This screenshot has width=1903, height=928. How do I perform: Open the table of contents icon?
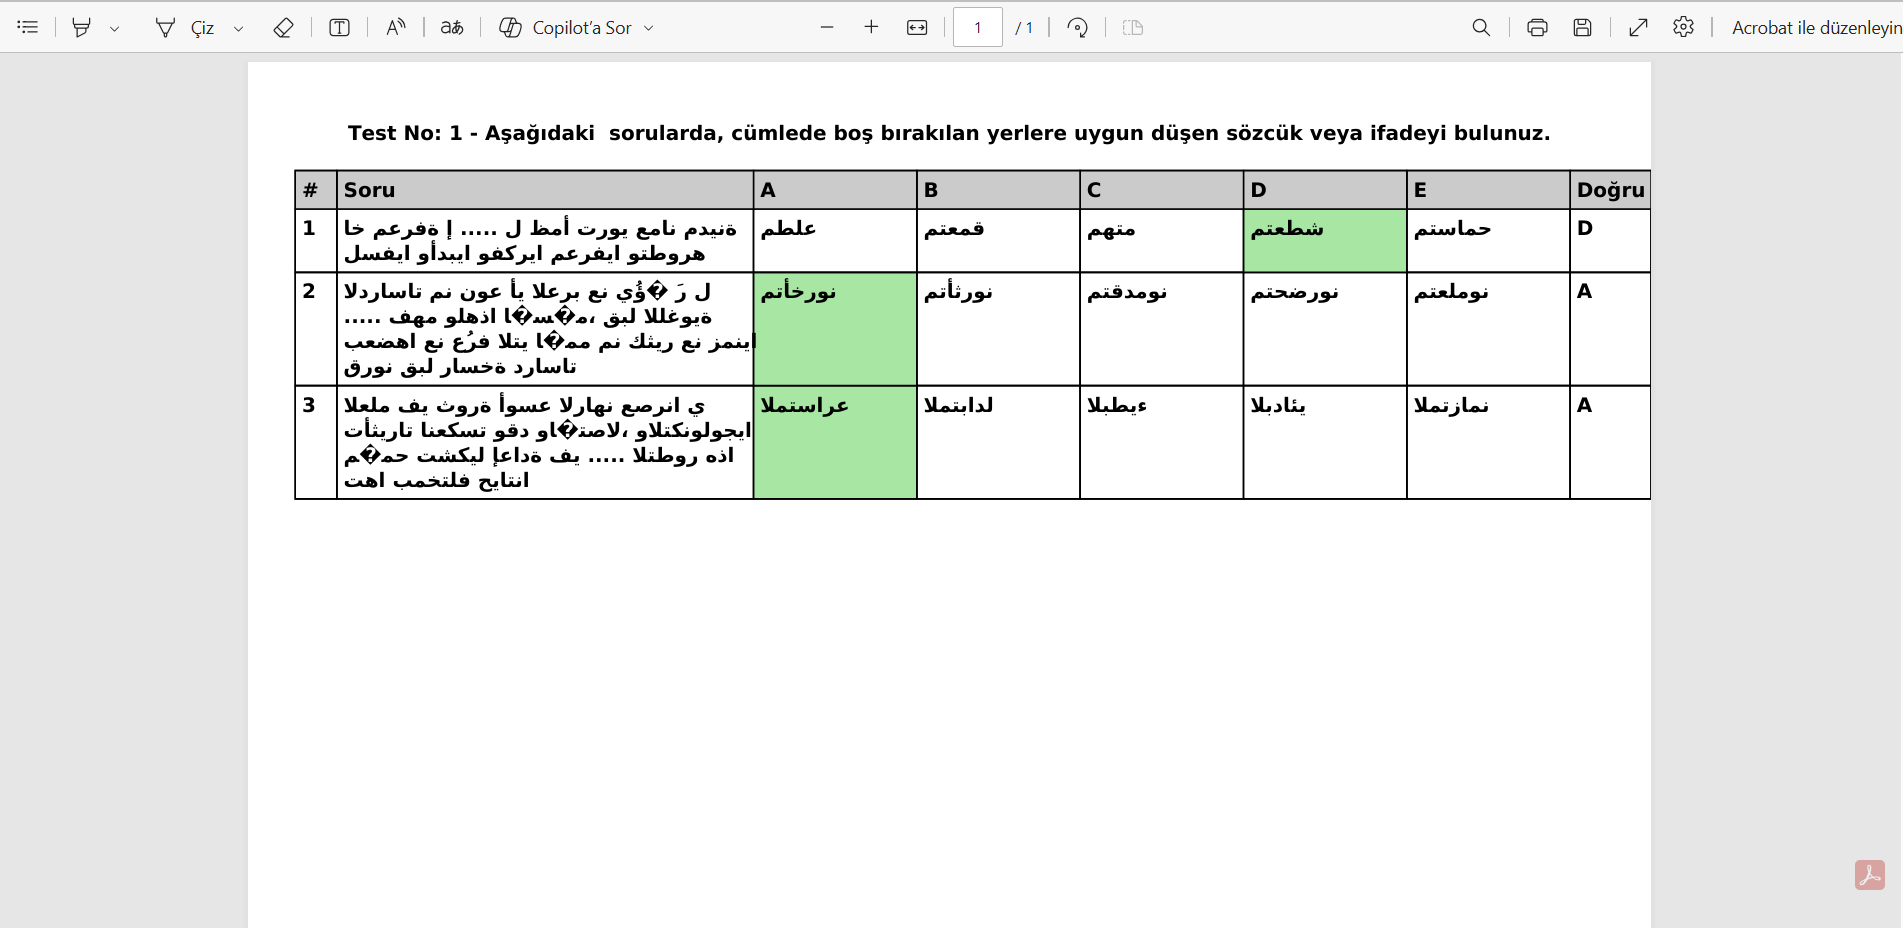tap(28, 27)
